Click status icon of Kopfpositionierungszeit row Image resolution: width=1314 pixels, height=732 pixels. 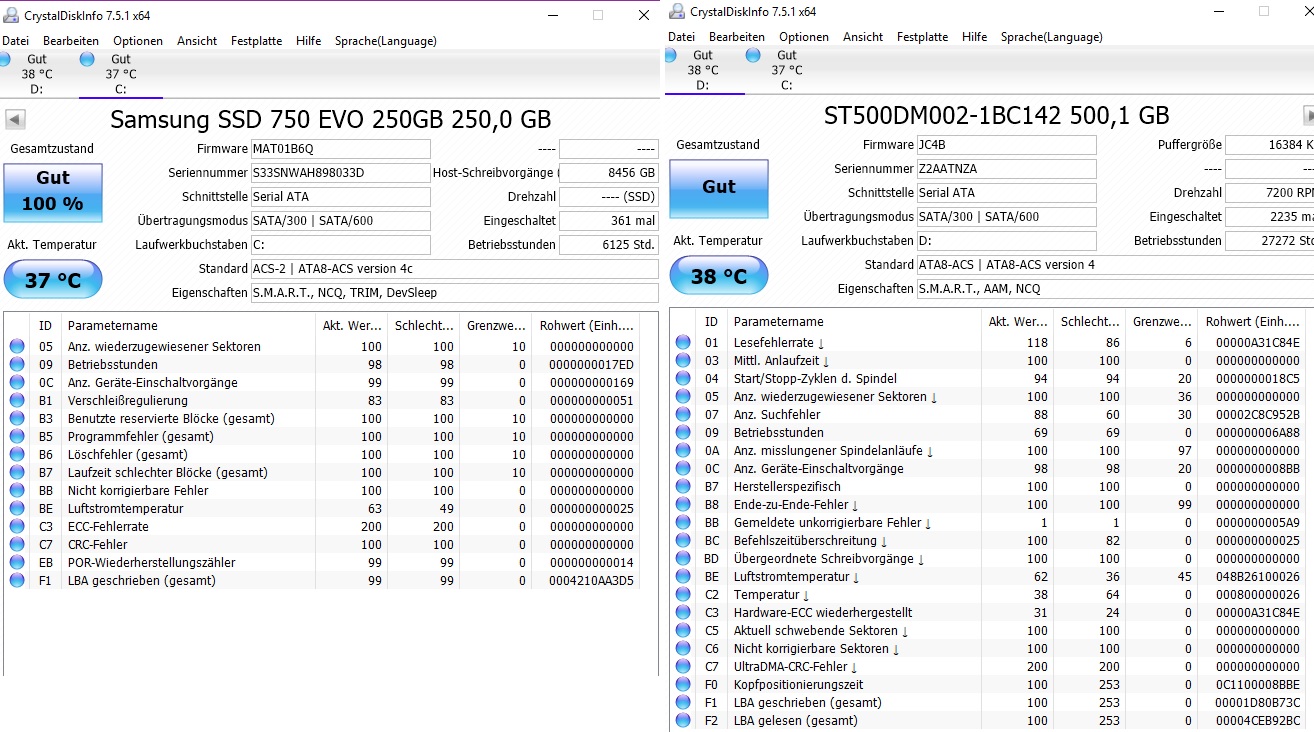point(683,685)
